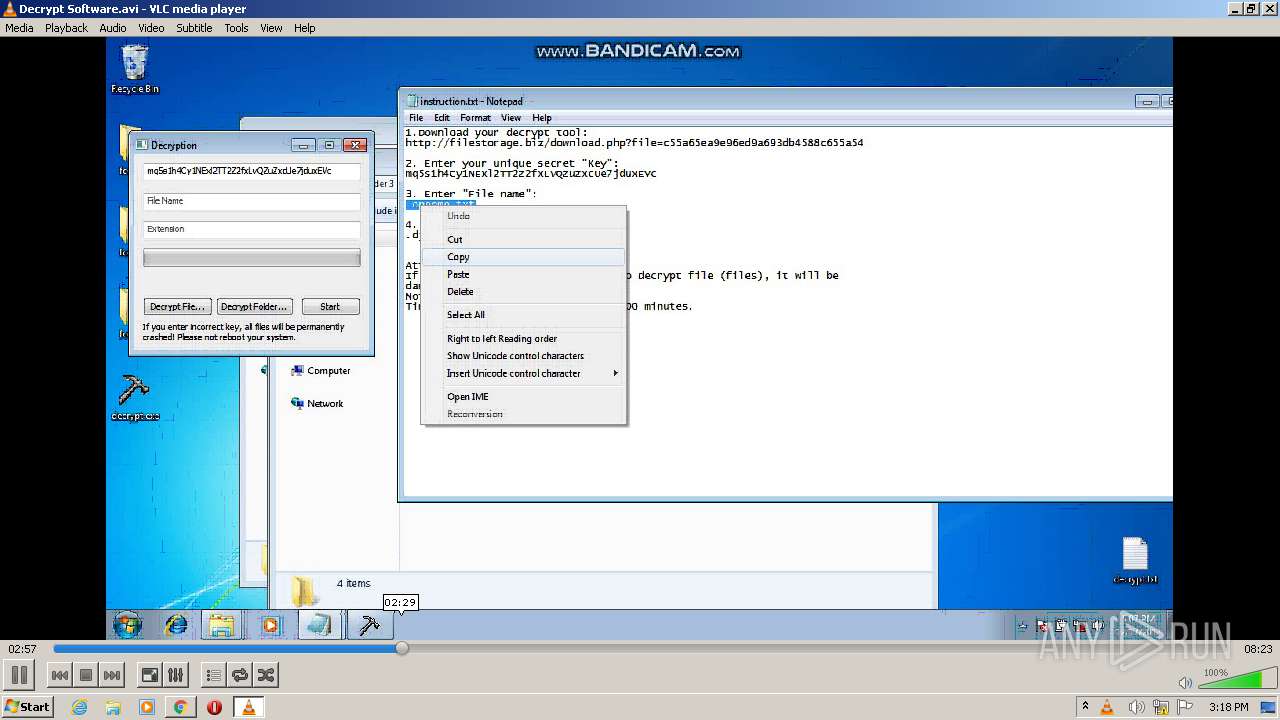
Task: Open the Windows Start menu
Action: pyautogui.click(x=28, y=707)
